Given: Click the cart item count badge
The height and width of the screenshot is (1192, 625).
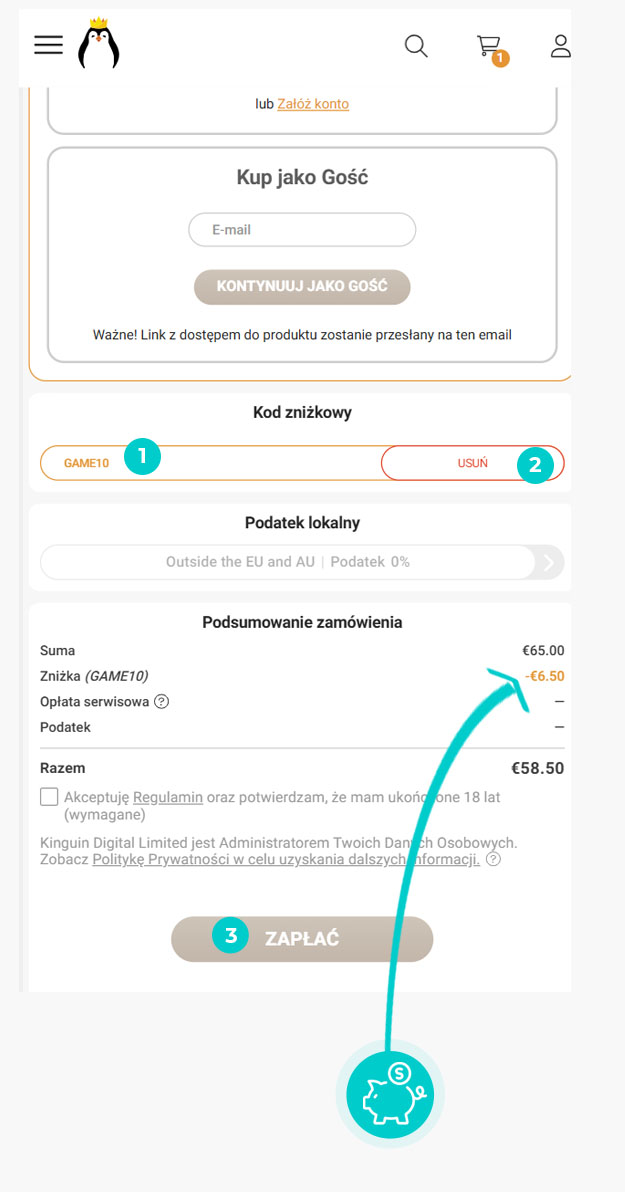Looking at the screenshot, I should point(500,58).
